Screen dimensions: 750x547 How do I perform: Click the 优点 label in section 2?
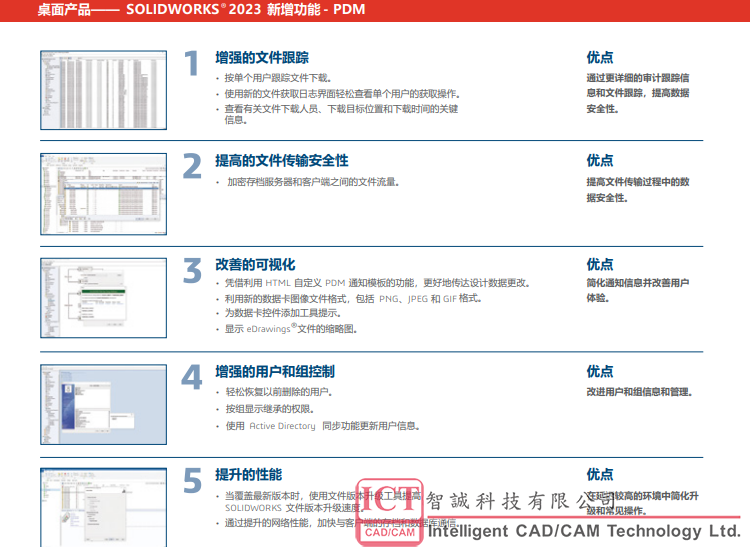[x=600, y=161]
